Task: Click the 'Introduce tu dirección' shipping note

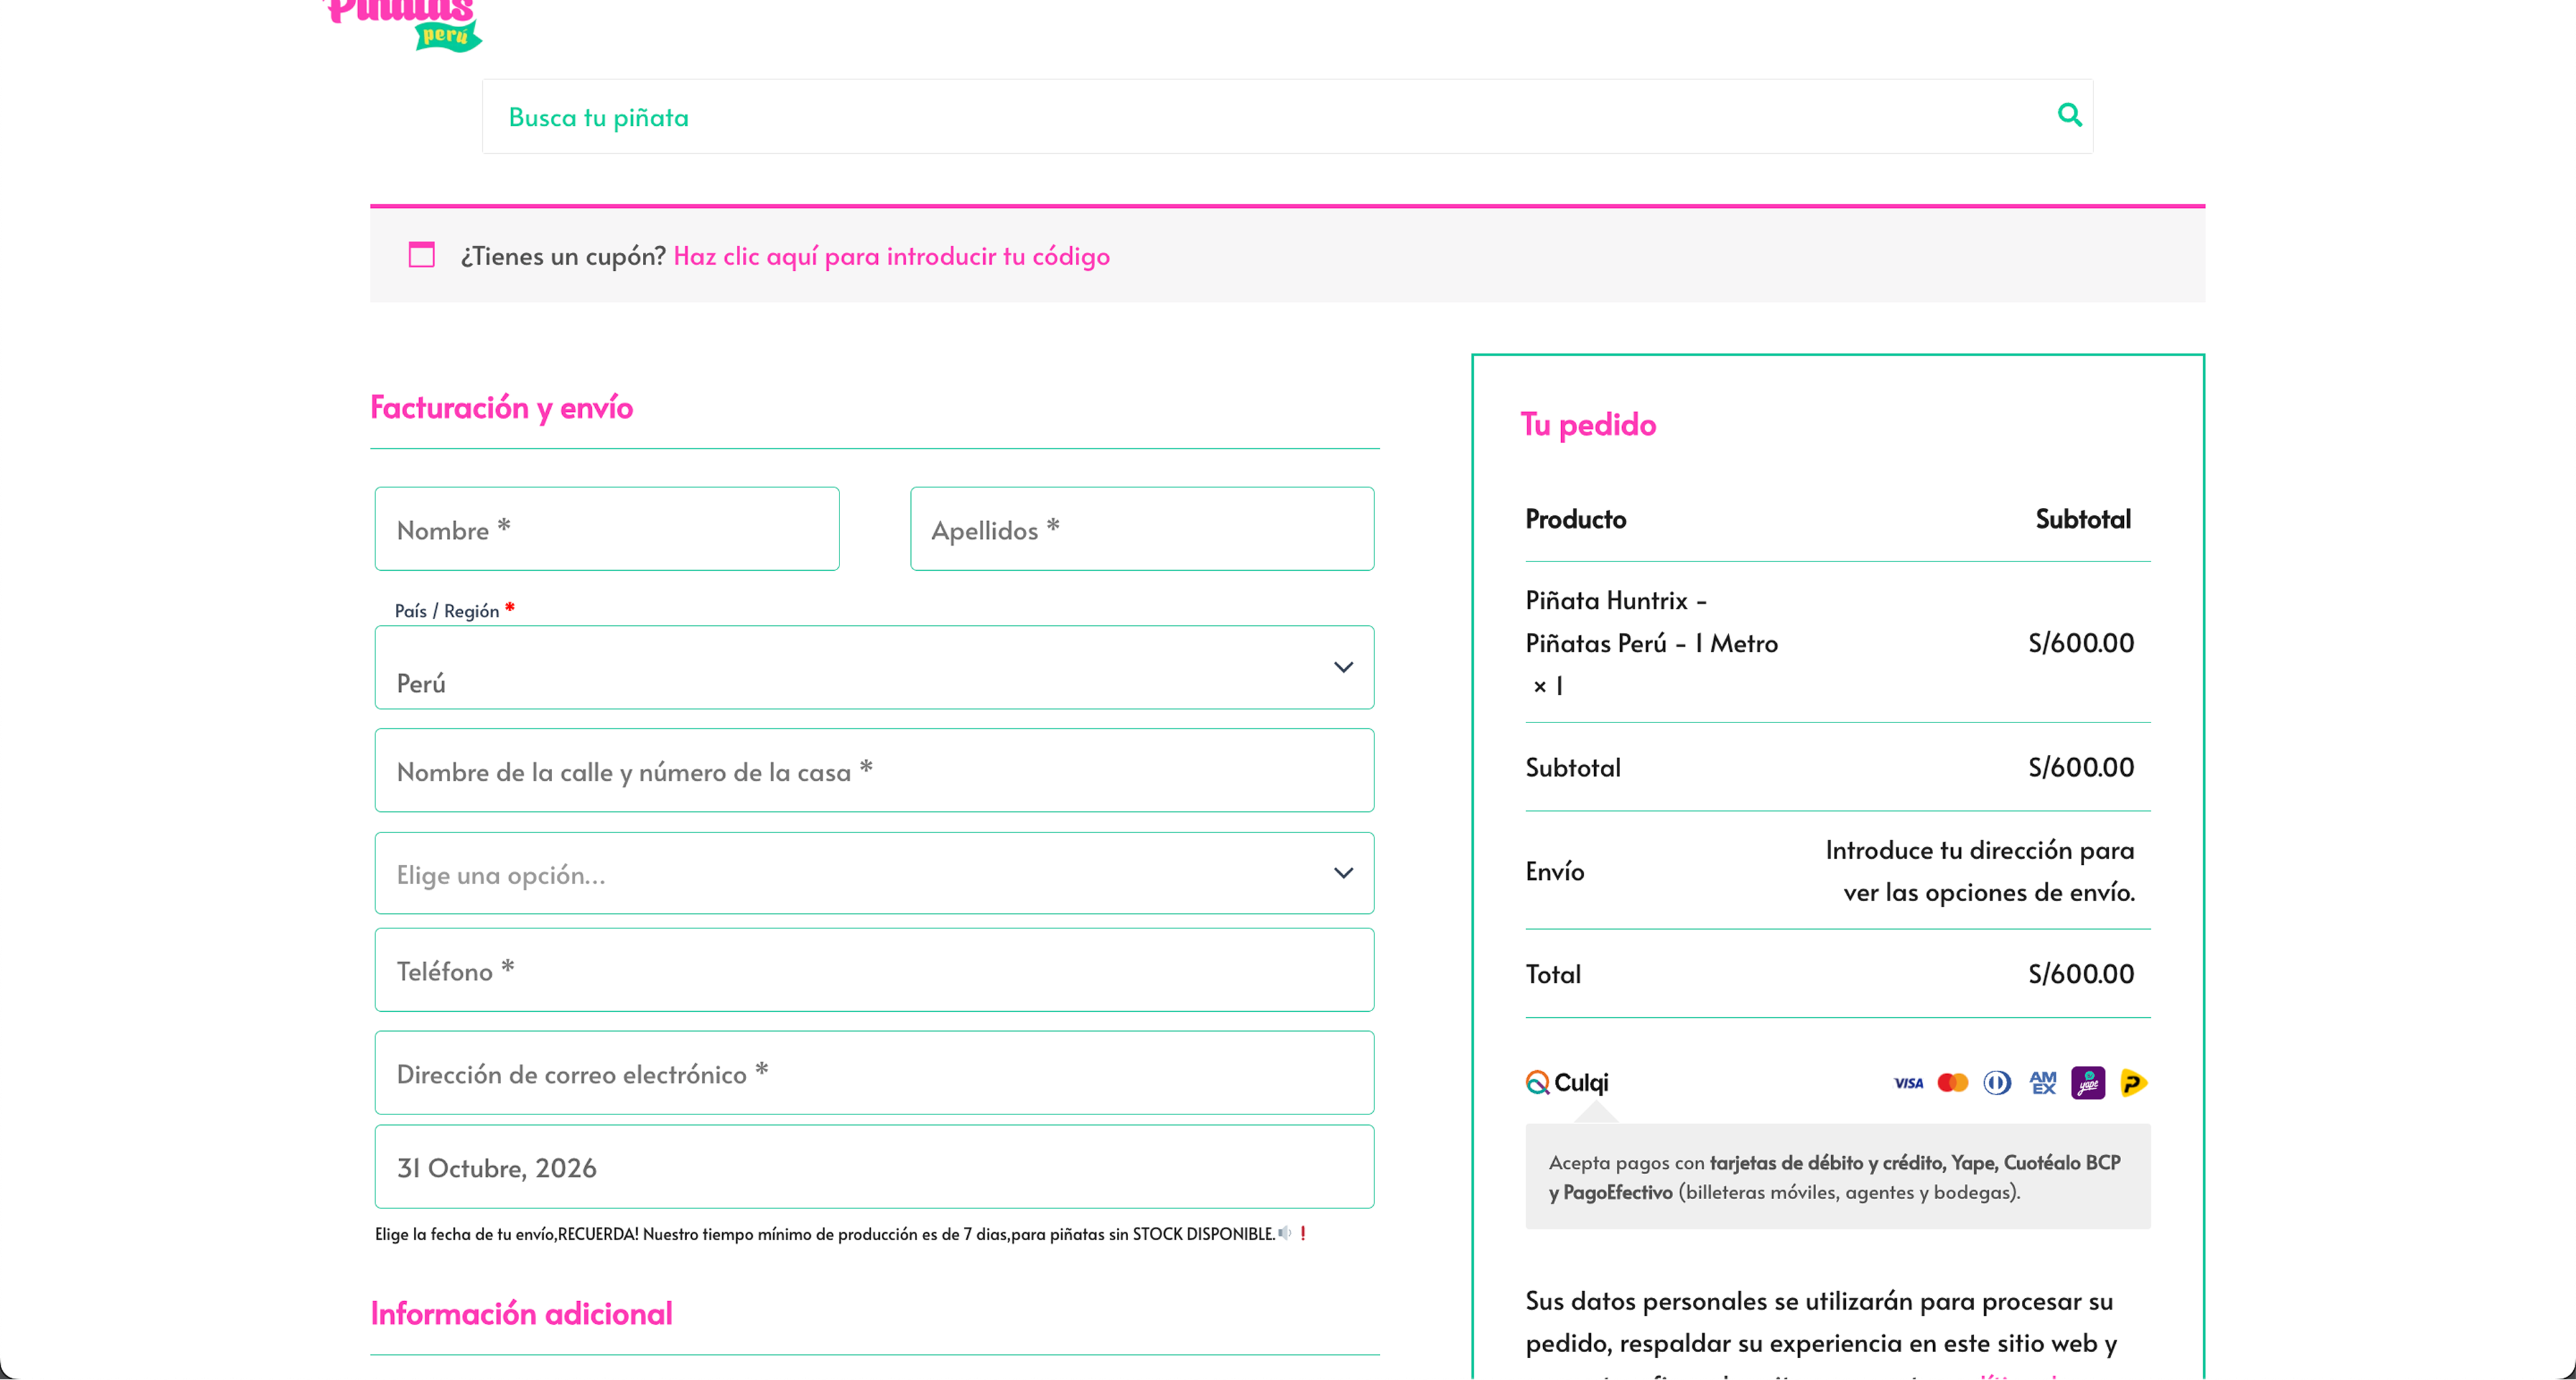Action: pos(1980,870)
